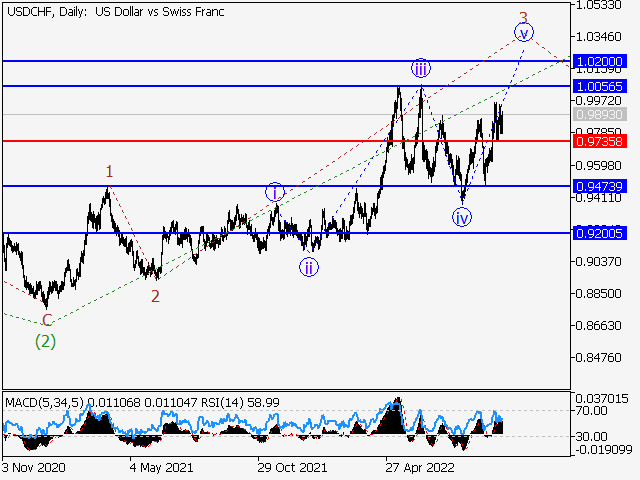Image resolution: width=640 pixels, height=480 pixels.
Task: Click the red wave 3 label
Action: (523, 17)
